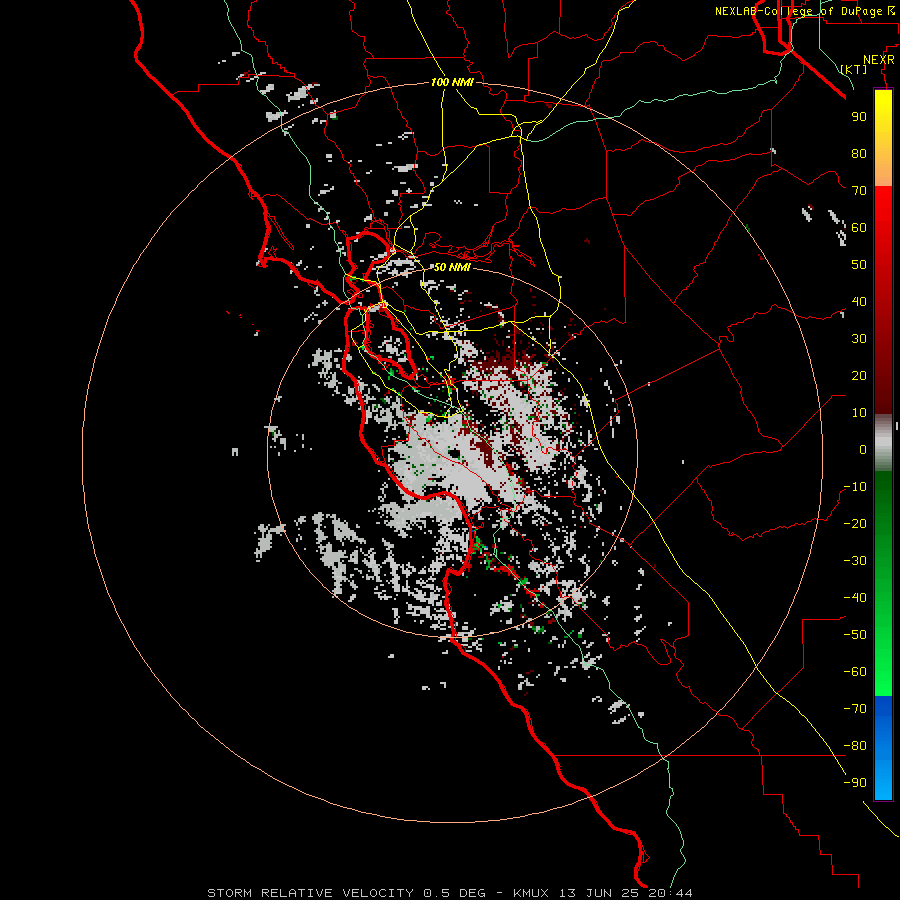This screenshot has height=900, width=900.
Task: Click the 0 label on velocity scale
Action: click(863, 450)
